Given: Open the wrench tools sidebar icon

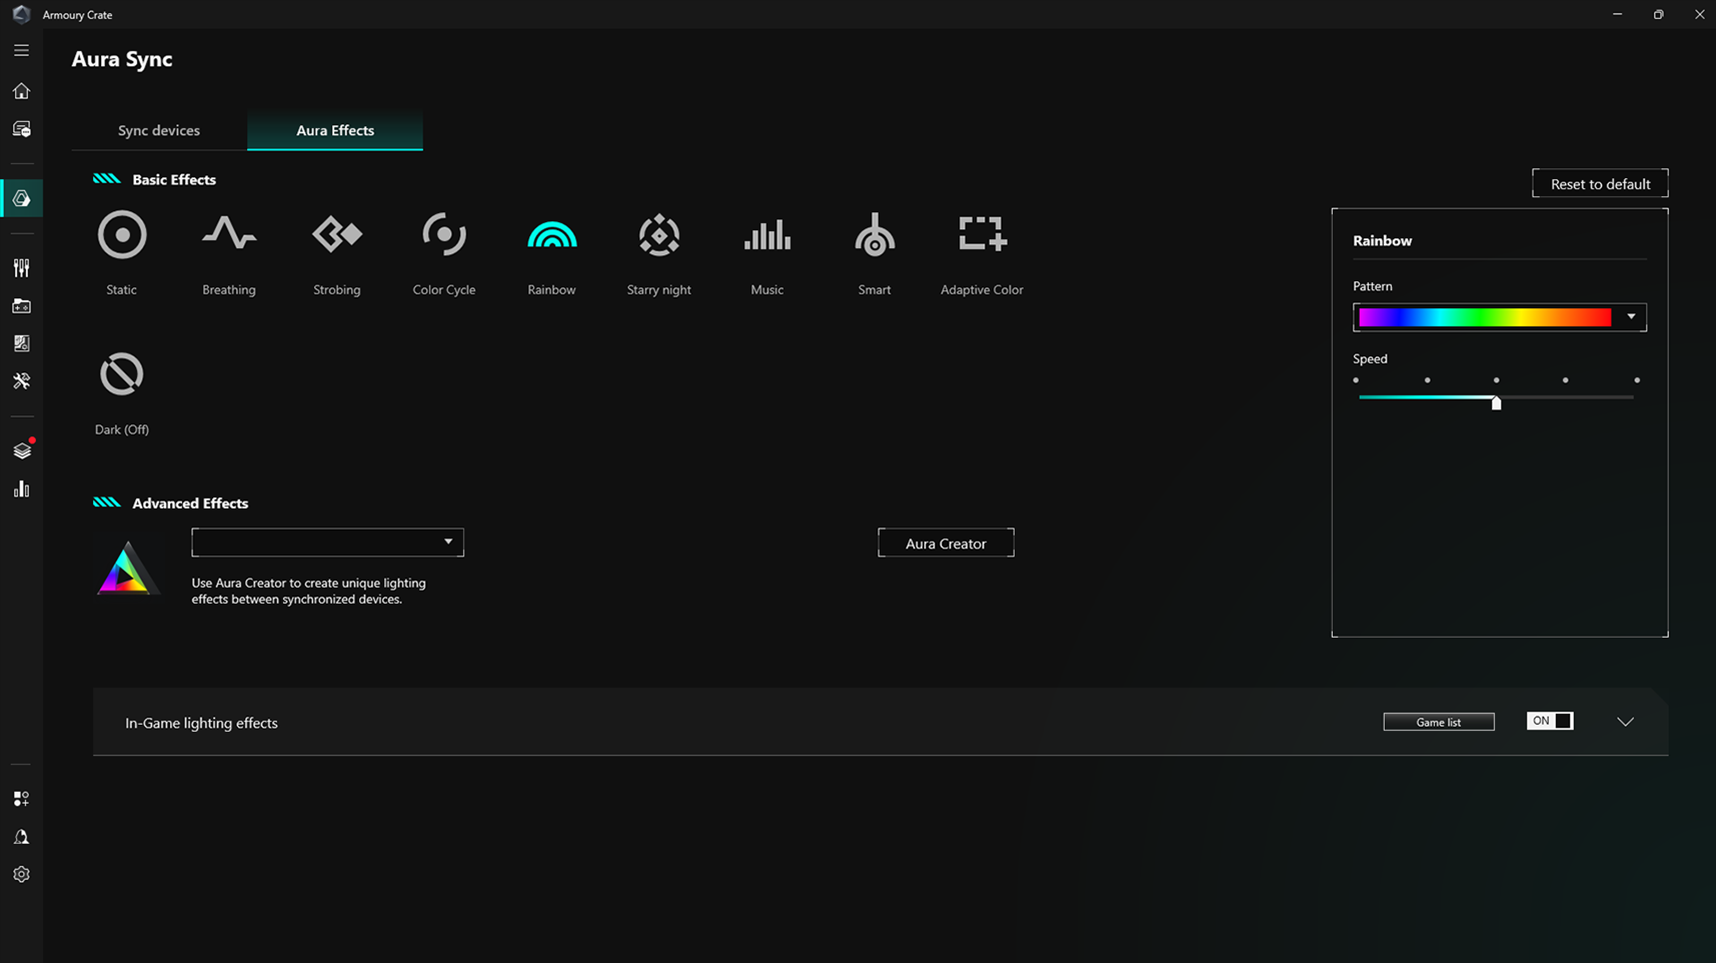Looking at the screenshot, I should point(21,381).
